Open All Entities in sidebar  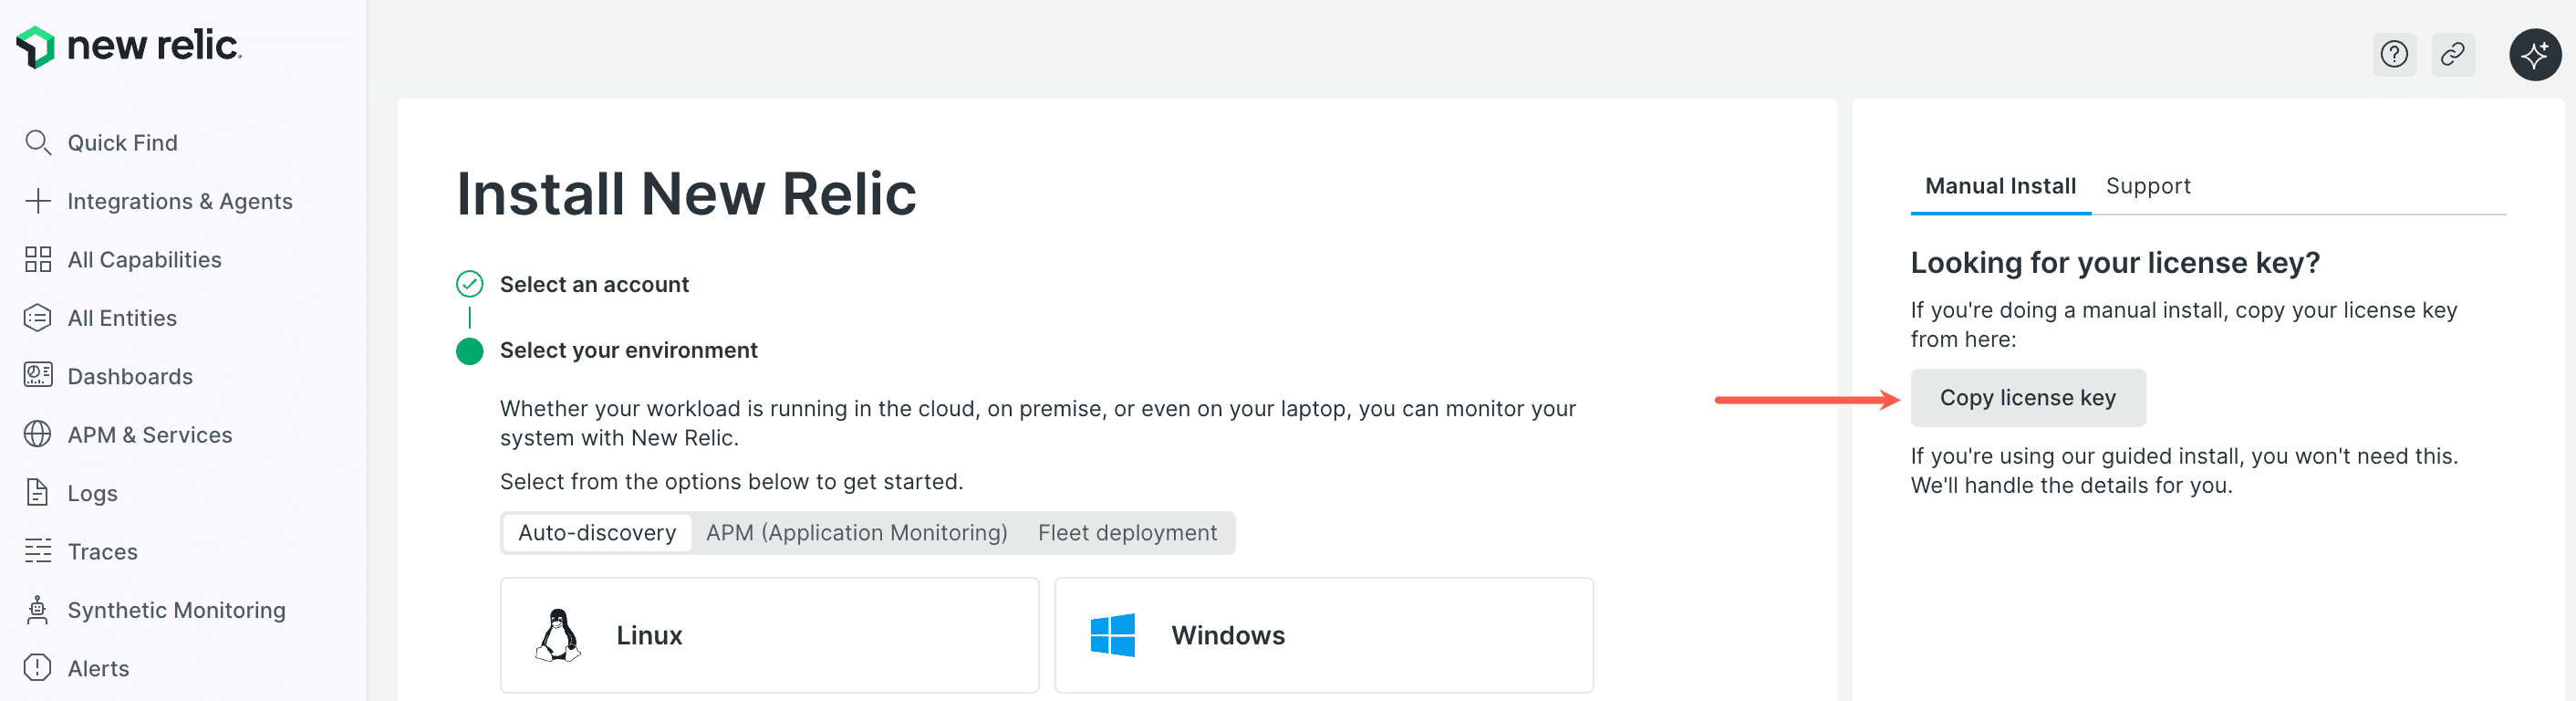121,318
